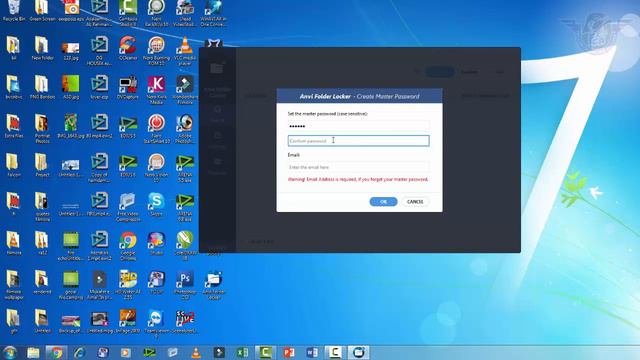This screenshot has width=640, height=360.
Task: Select the Nero StartSmart desktop shortcut
Action: point(156,129)
